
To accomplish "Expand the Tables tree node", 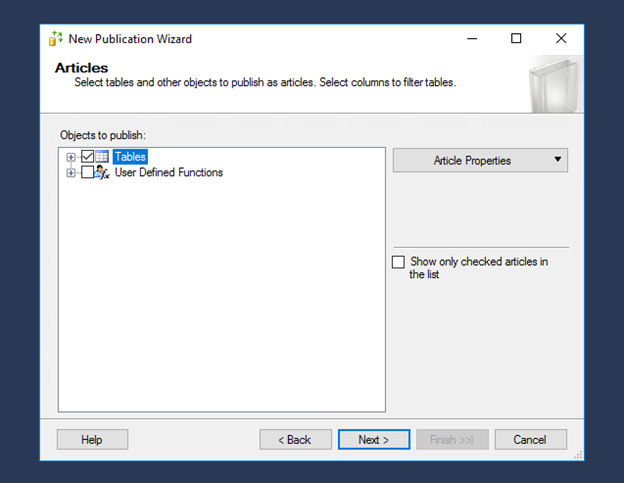I will [x=71, y=157].
